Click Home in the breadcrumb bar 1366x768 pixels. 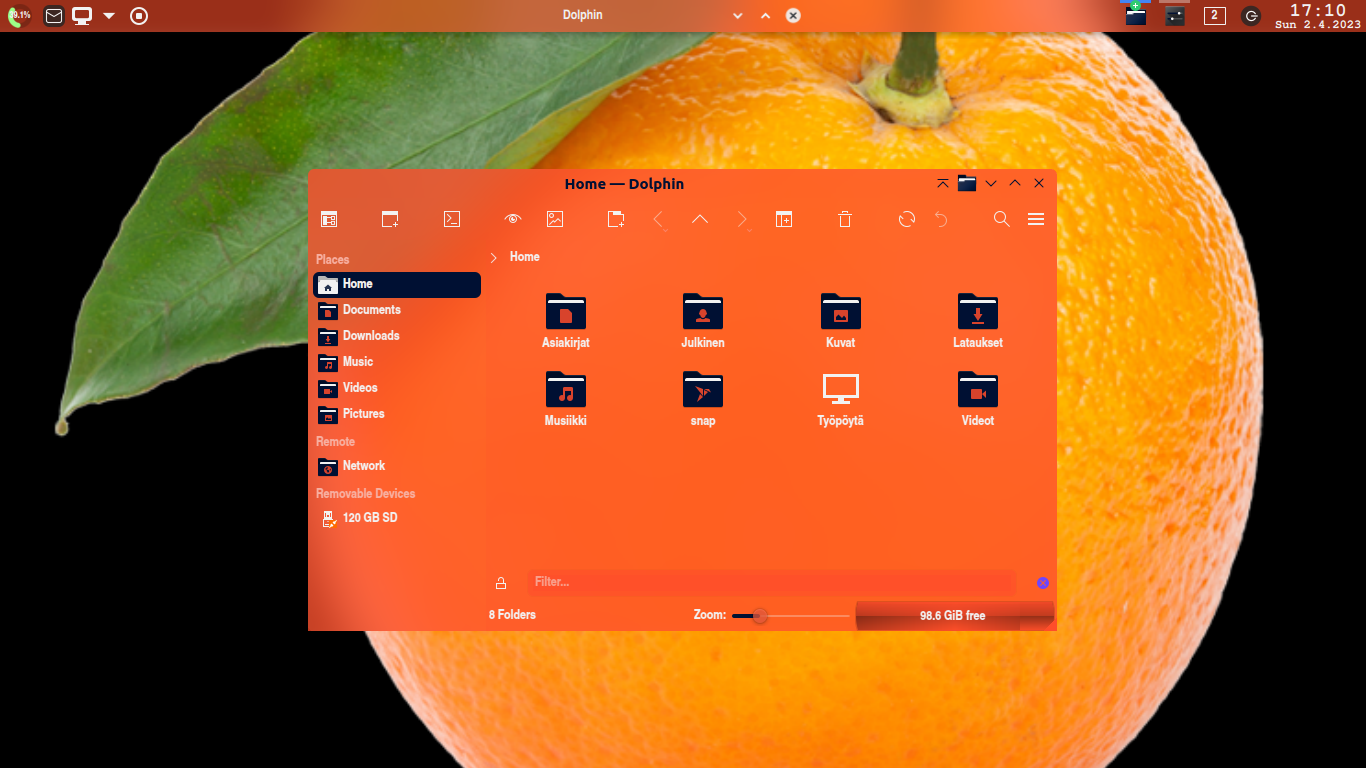point(525,257)
